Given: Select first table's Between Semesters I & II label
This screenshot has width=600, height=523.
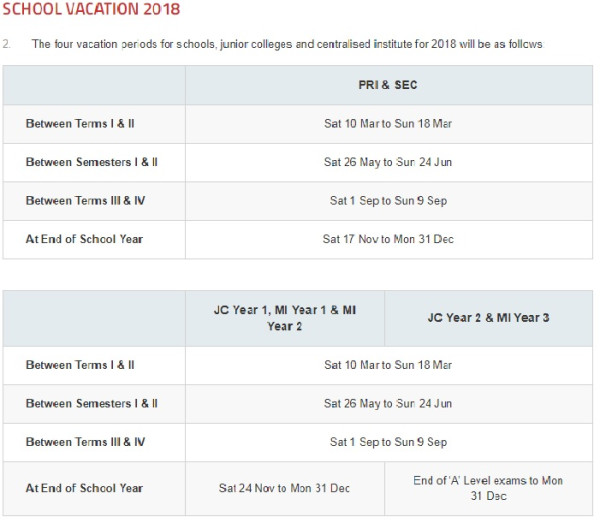Looking at the screenshot, I should pos(91,162).
